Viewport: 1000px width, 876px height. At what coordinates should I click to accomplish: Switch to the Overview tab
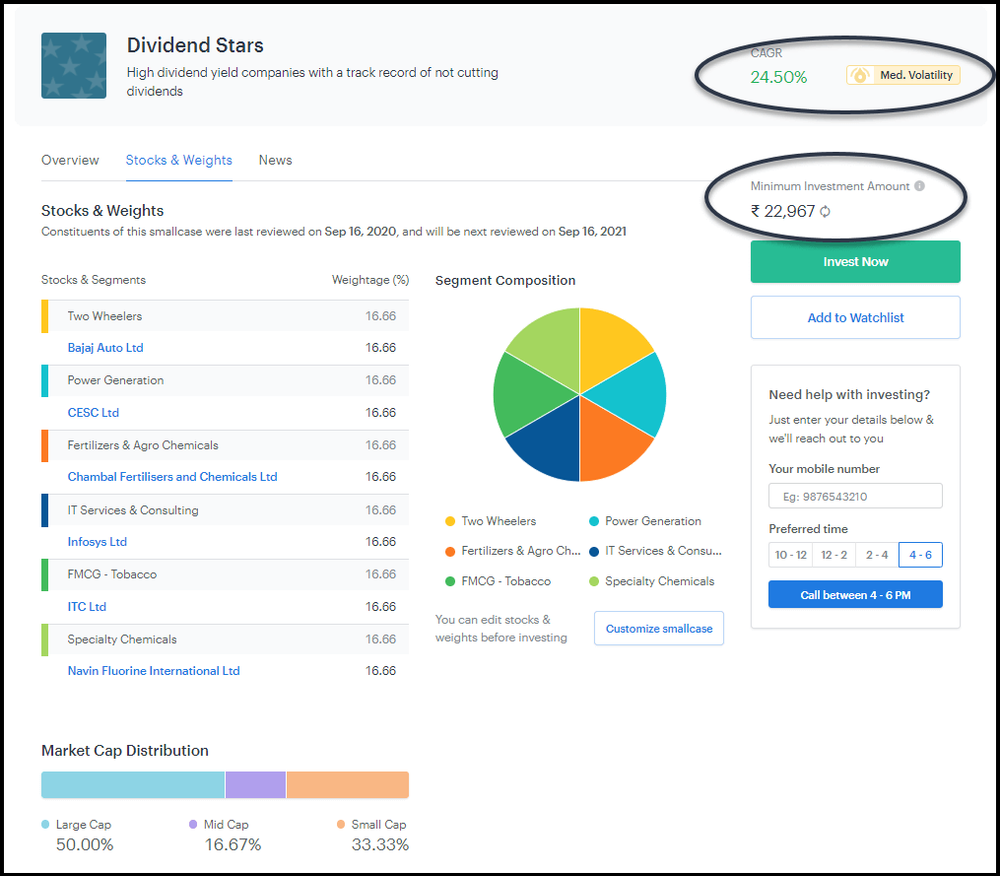(x=70, y=160)
